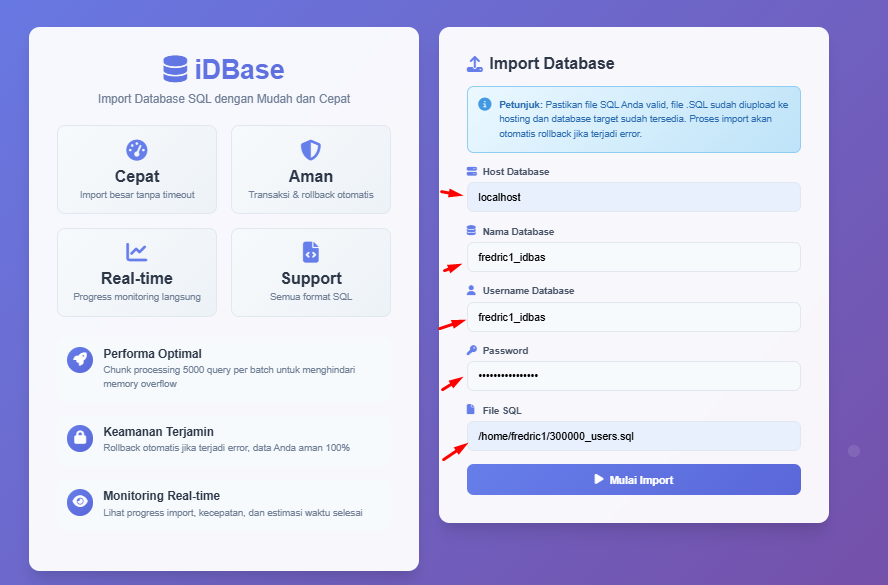
Task: Click the code file icon above Support
Action: tap(311, 252)
